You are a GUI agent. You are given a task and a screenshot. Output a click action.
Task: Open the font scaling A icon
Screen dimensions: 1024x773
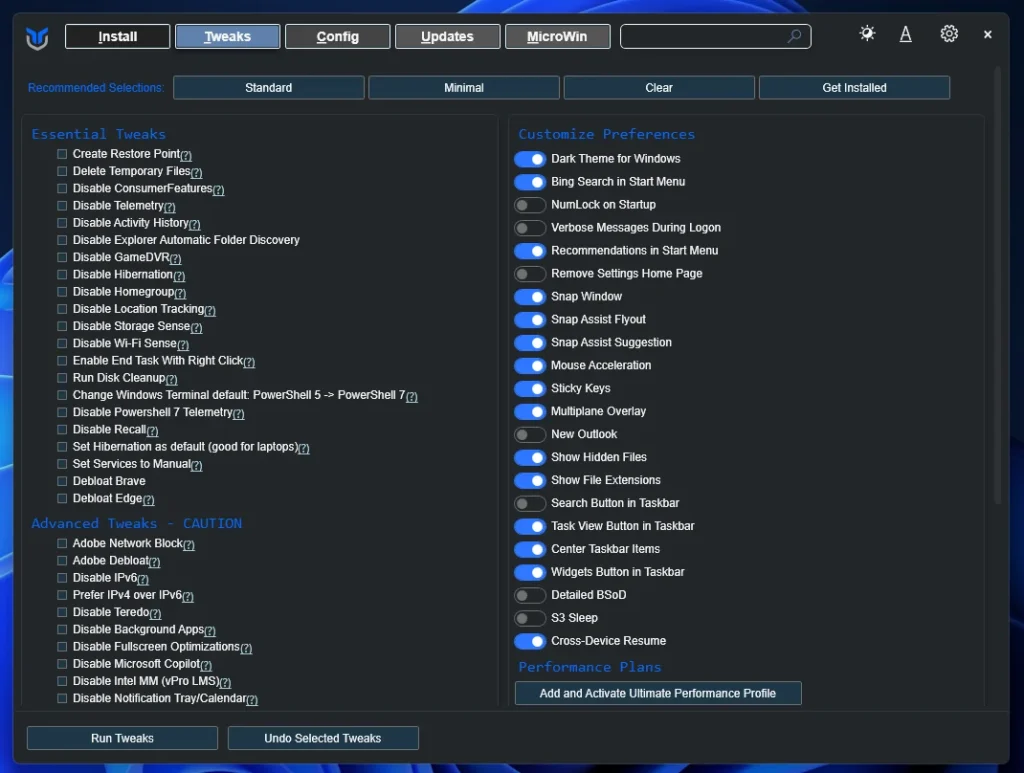[906, 34]
